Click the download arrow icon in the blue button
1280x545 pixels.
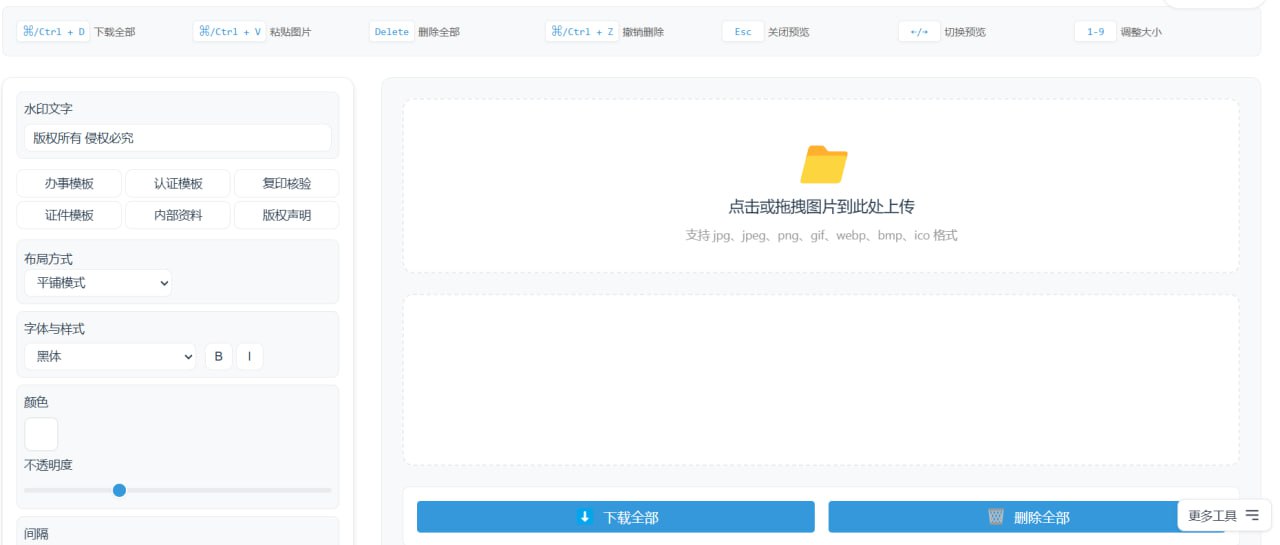(586, 517)
